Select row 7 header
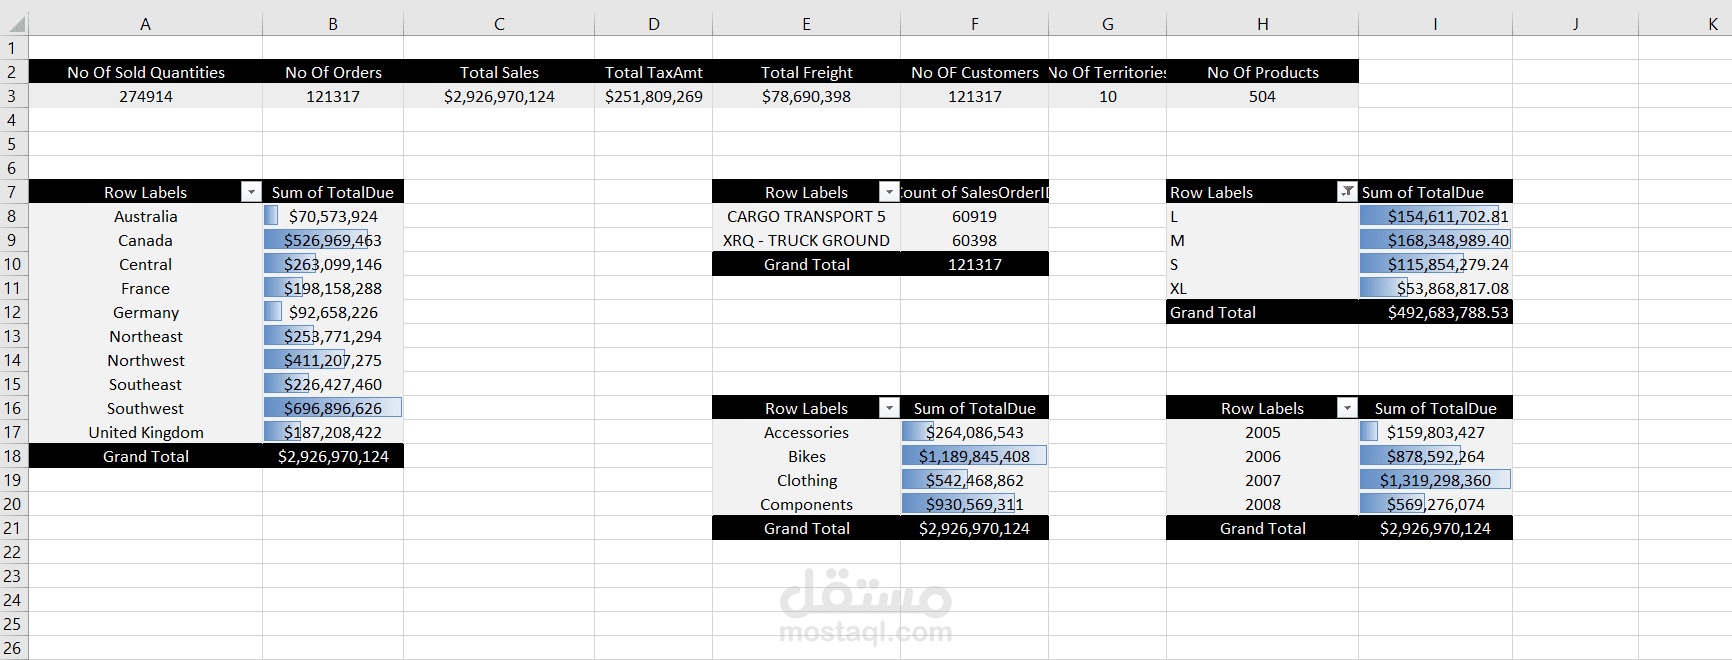 pos(13,192)
